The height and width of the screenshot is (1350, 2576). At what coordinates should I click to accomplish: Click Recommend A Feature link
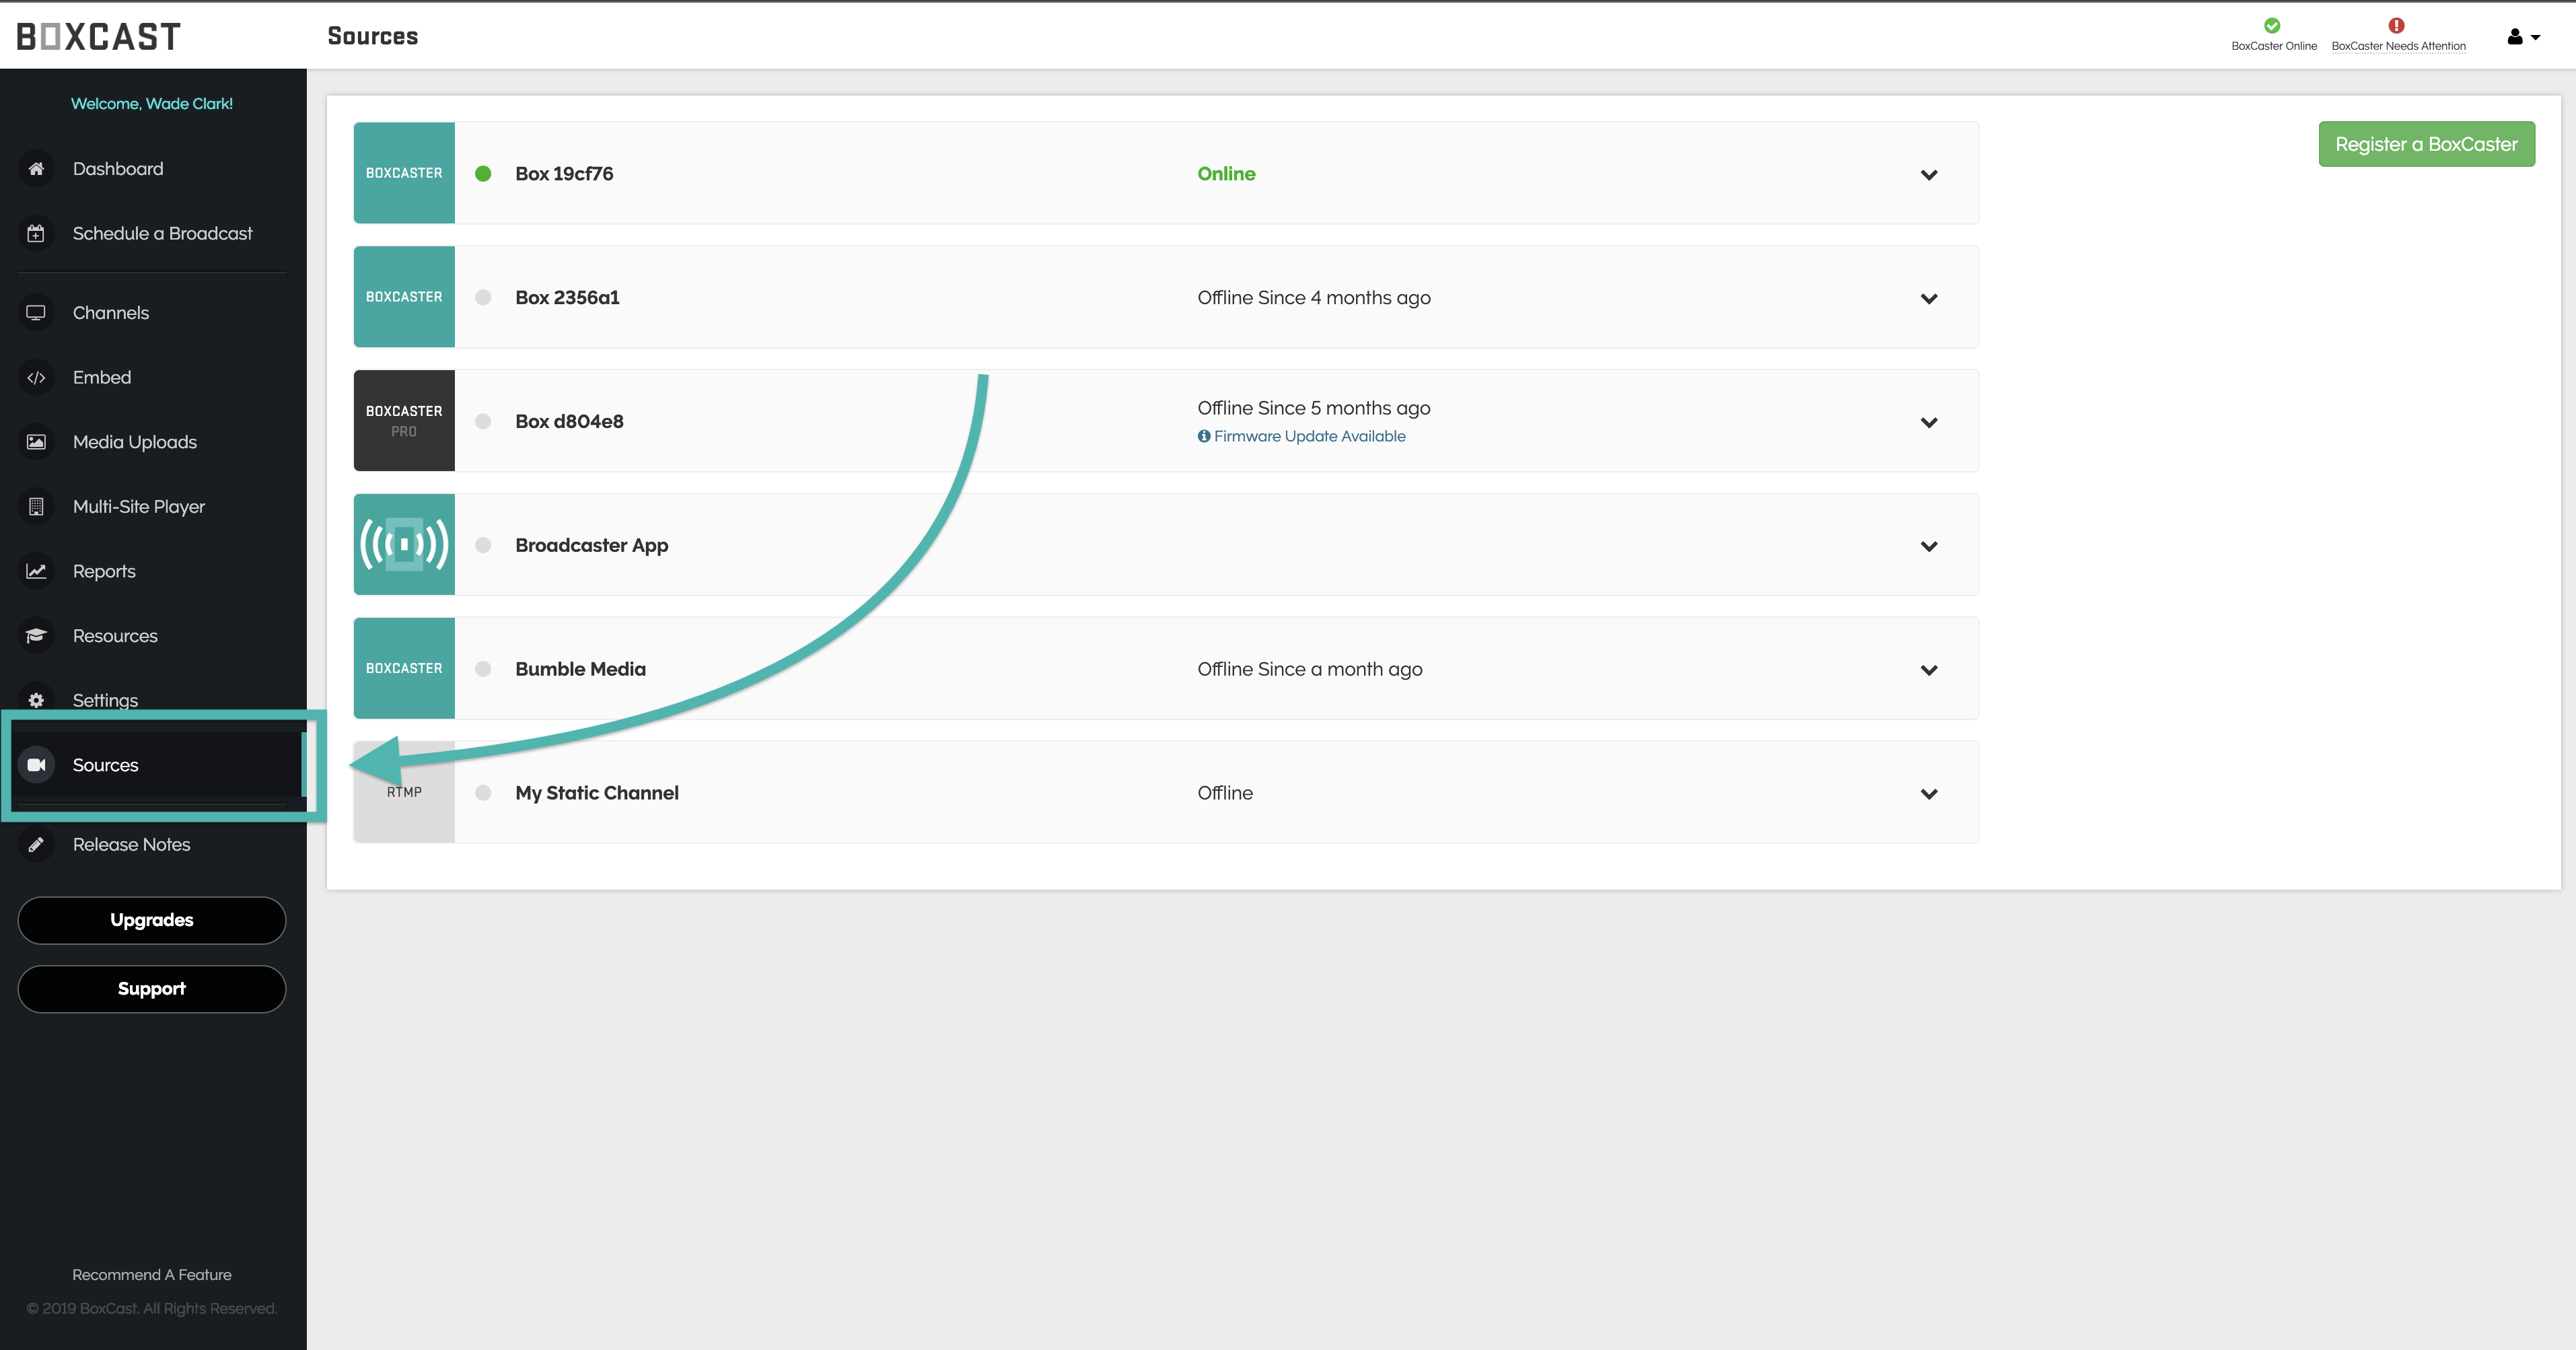pos(152,1274)
